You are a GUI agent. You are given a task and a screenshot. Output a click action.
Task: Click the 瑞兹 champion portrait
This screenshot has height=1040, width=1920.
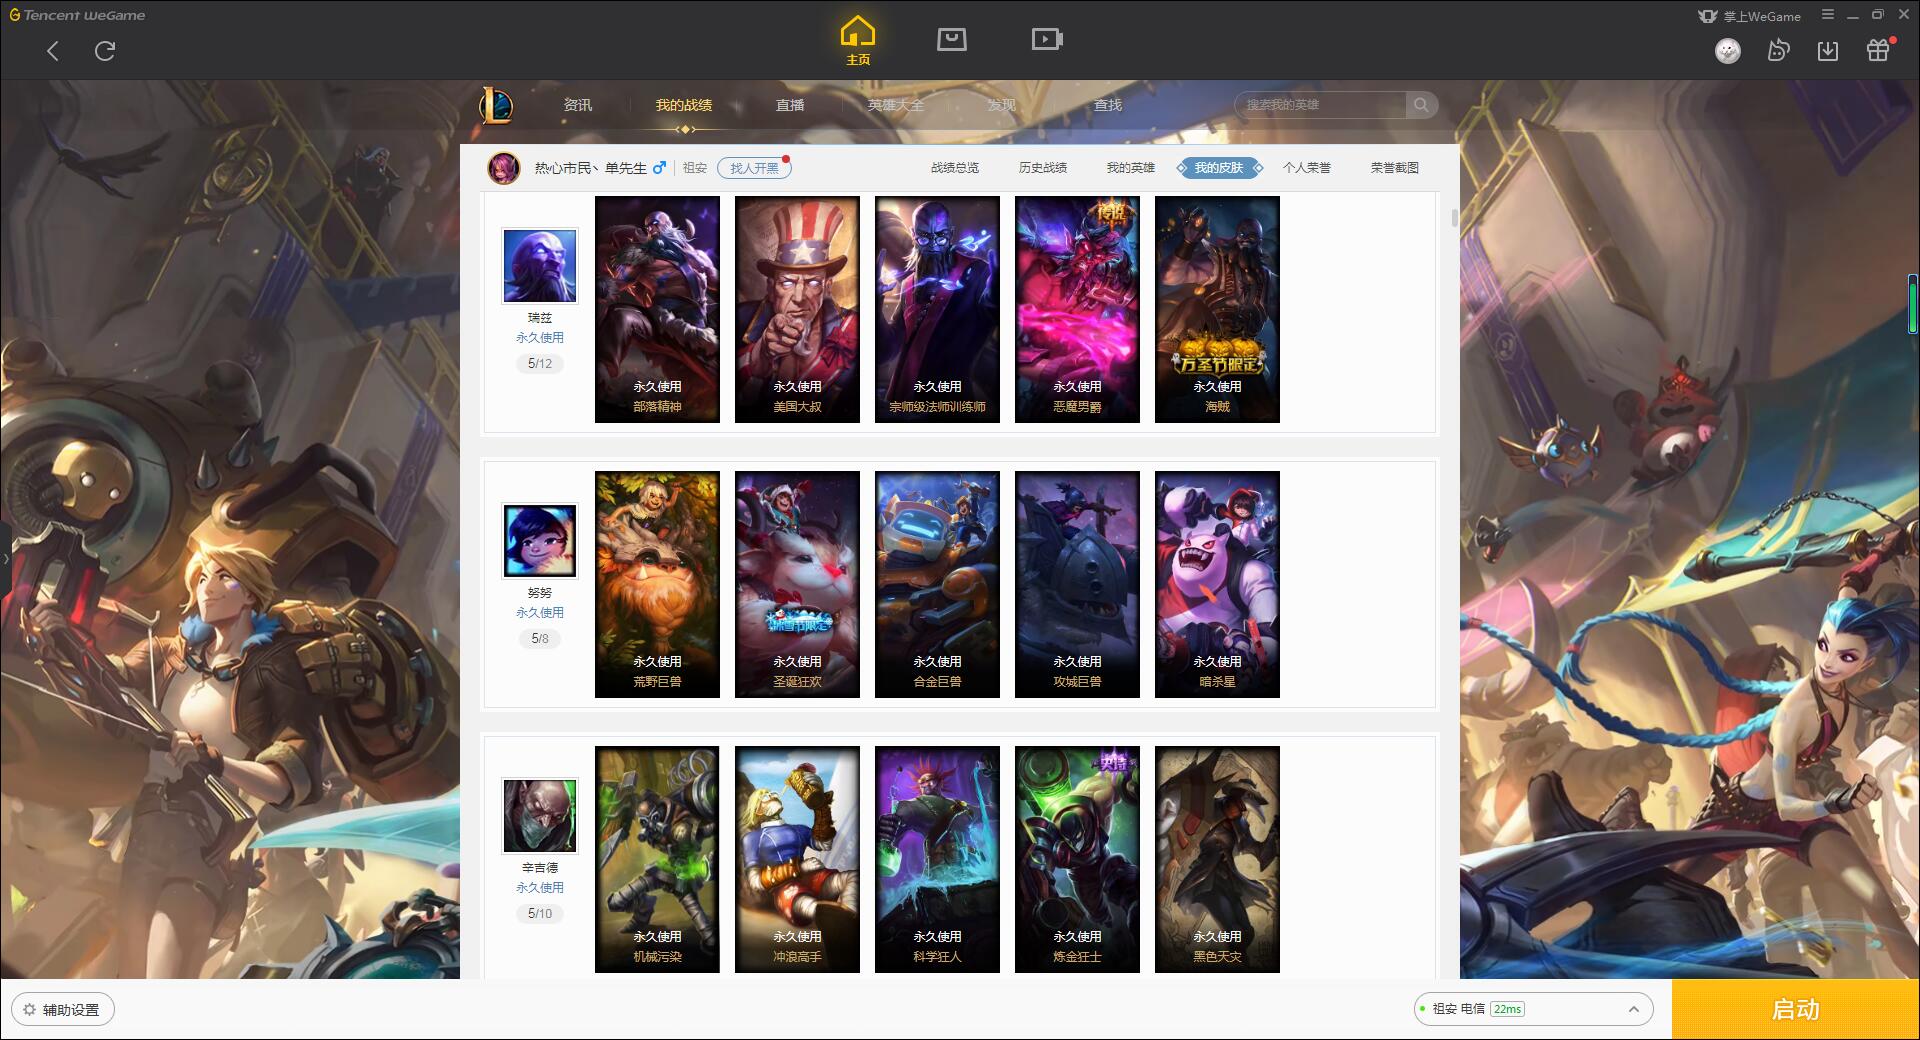click(x=540, y=266)
